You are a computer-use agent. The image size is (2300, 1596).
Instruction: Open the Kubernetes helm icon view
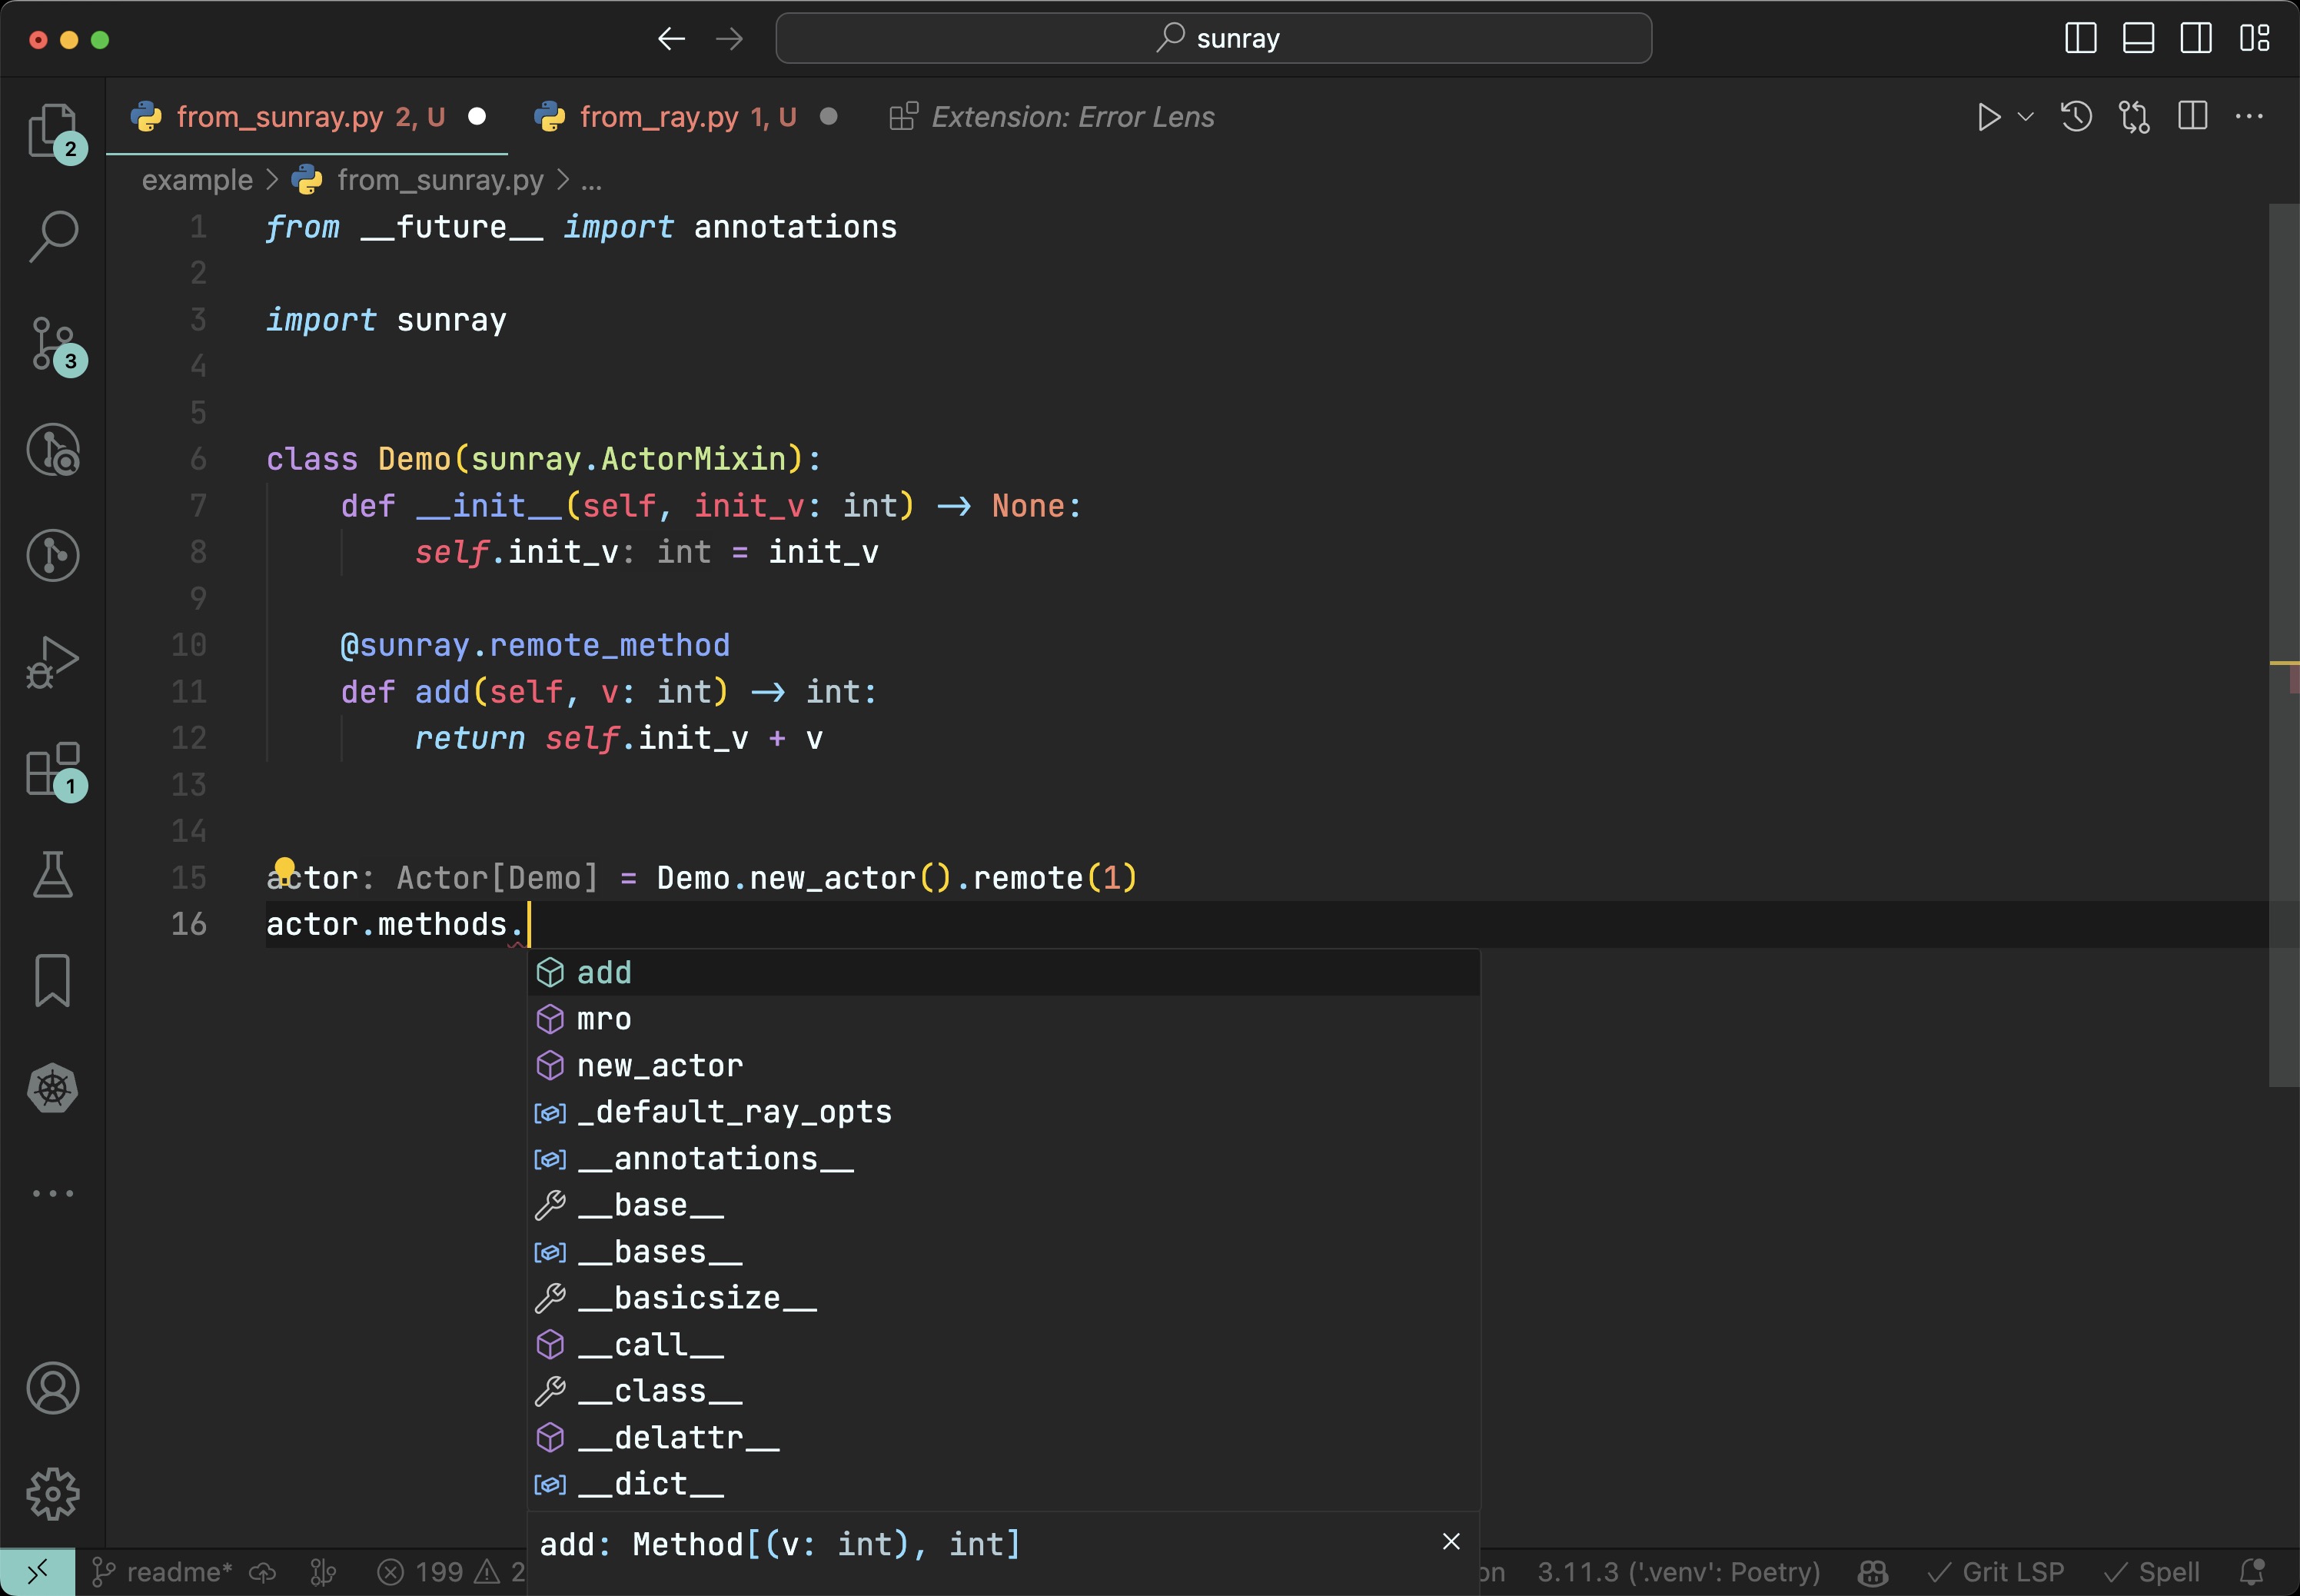click(52, 1088)
